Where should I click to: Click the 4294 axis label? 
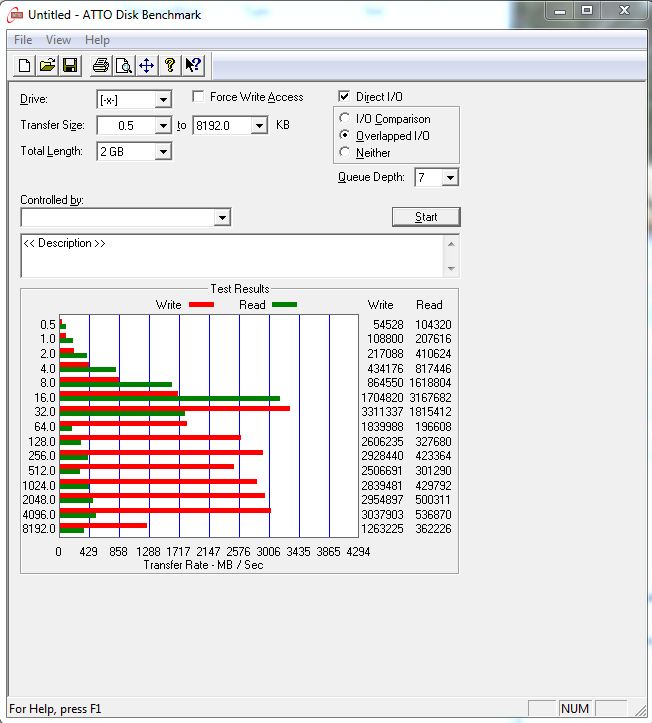click(358, 552)
